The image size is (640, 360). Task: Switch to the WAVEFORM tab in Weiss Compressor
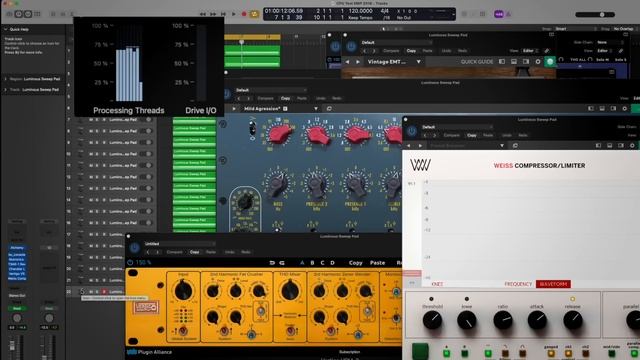[x=553, y=284]
